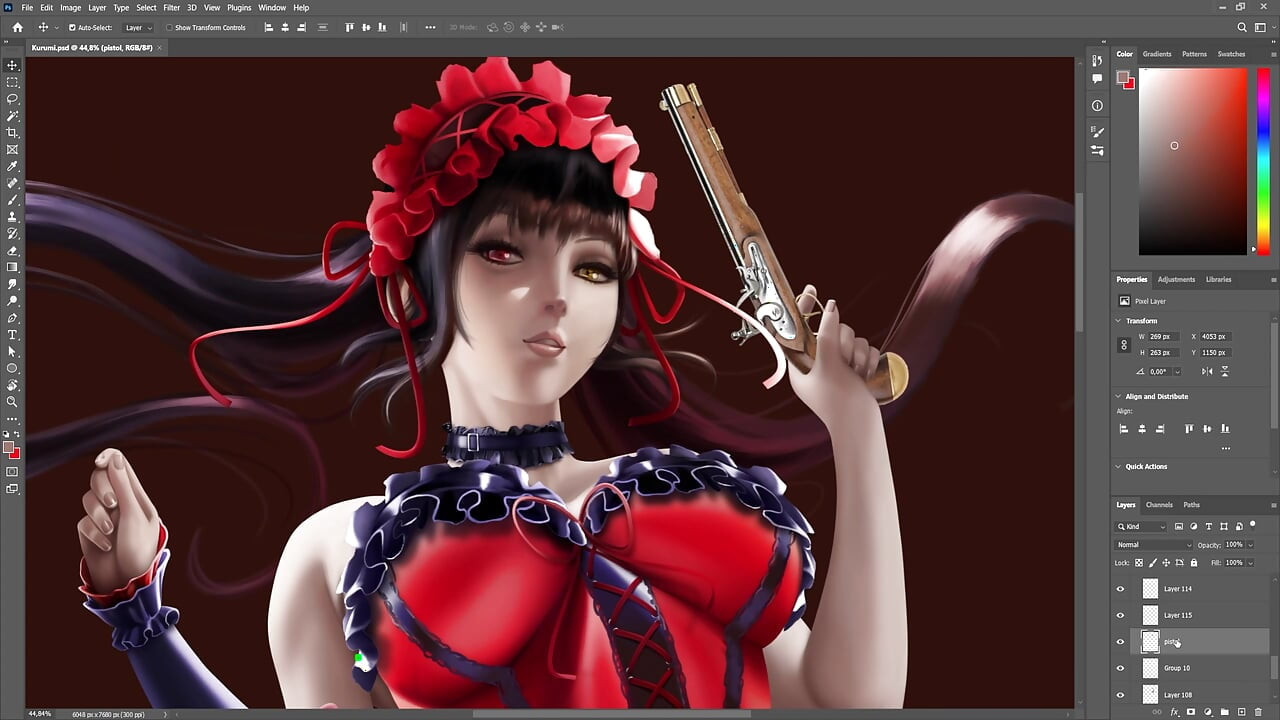This screenshot has width=1280, height=720.
Task: Select the Group 10 layer thumbnail
Action: (x=1150, y=668)
